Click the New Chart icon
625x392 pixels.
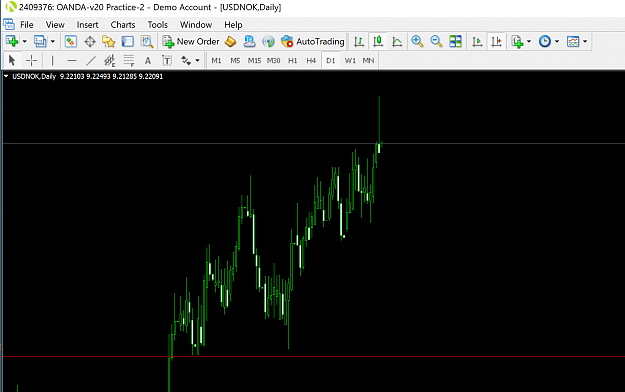(12, 41)
